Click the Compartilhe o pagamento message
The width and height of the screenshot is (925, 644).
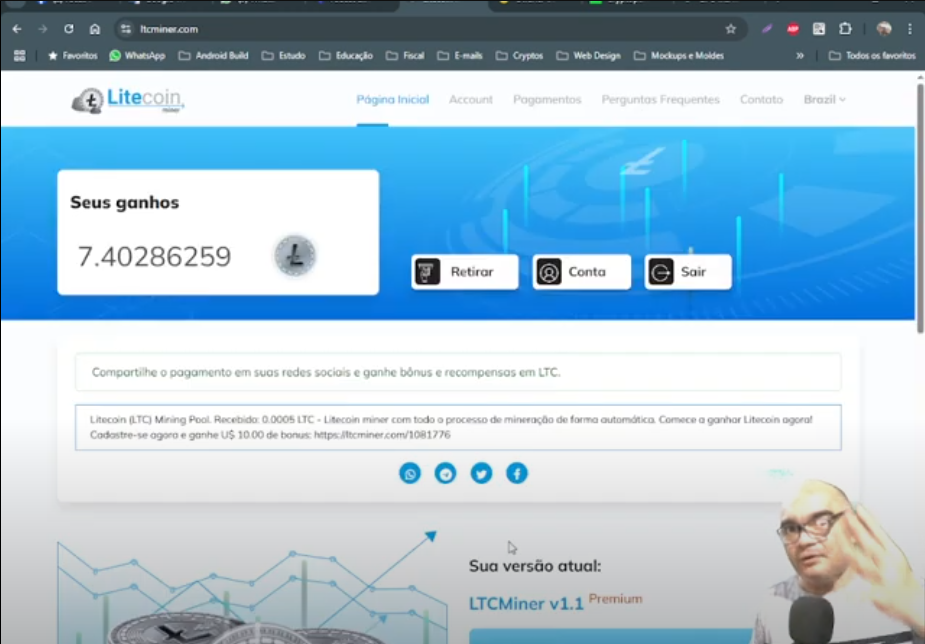[326, 372]
